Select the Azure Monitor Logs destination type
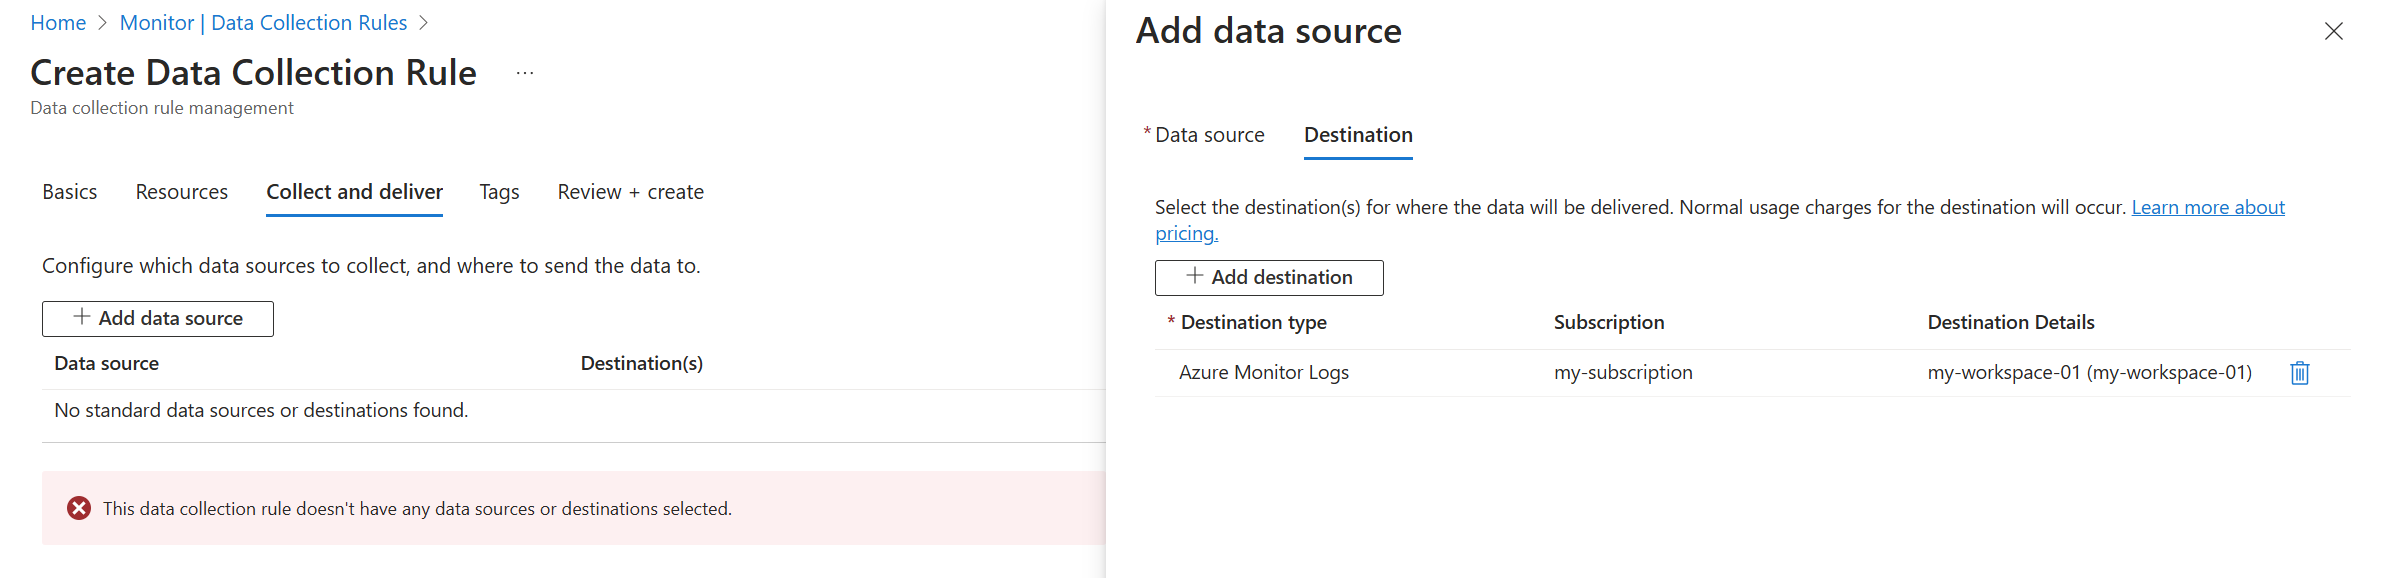Screen dimensions: 2385x578 click(x=1263, y=373)
